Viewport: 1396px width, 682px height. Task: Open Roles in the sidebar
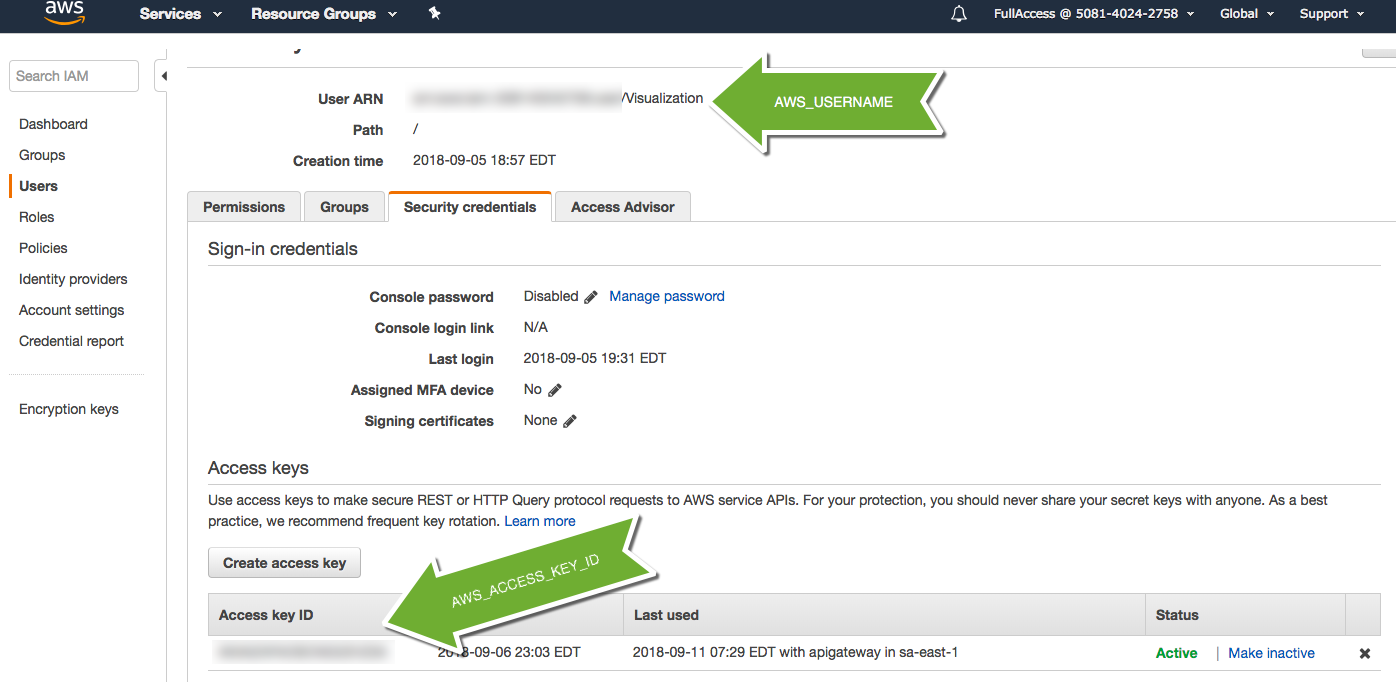click(x=37, y=217)
